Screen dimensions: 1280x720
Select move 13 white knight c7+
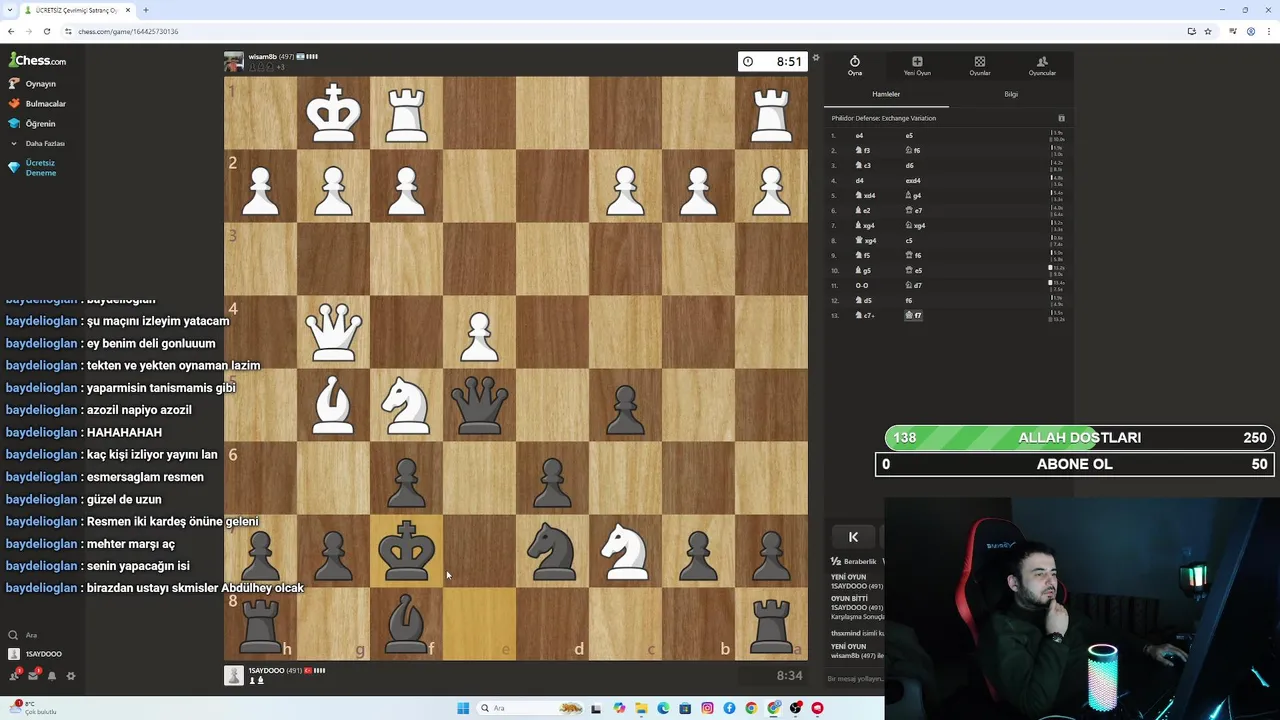pos(865,316)
